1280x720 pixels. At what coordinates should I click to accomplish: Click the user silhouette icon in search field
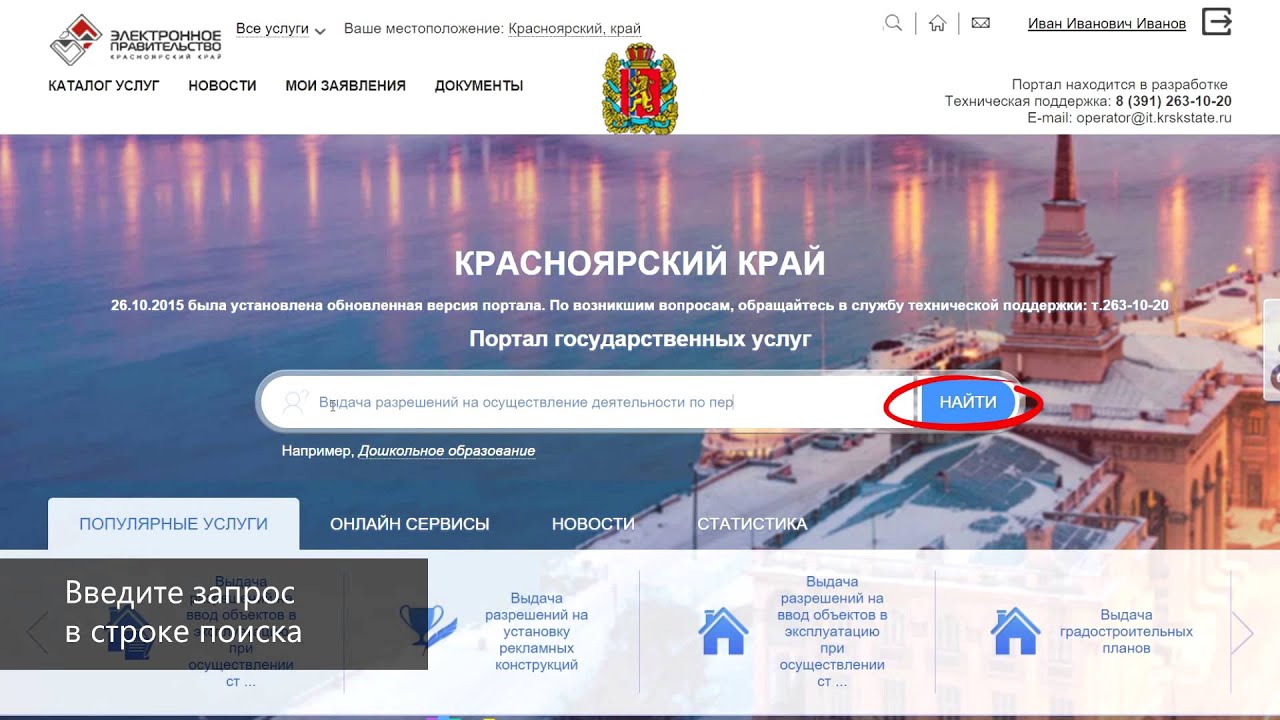(x=294, y=402)
